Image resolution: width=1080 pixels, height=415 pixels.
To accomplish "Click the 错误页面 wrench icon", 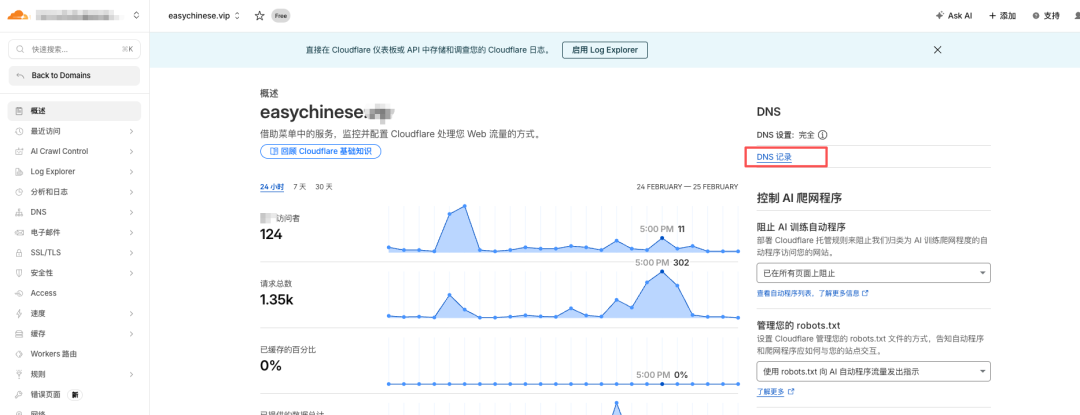I will pyautogui.click(x=19, y=395).
